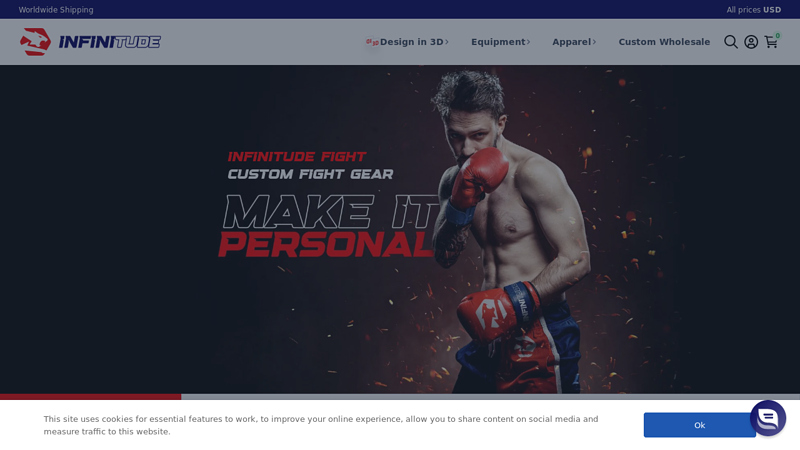Click the 3D badge beside Design in 3D
The height and width of the screenshot is (450, 800).
(372, 42)
